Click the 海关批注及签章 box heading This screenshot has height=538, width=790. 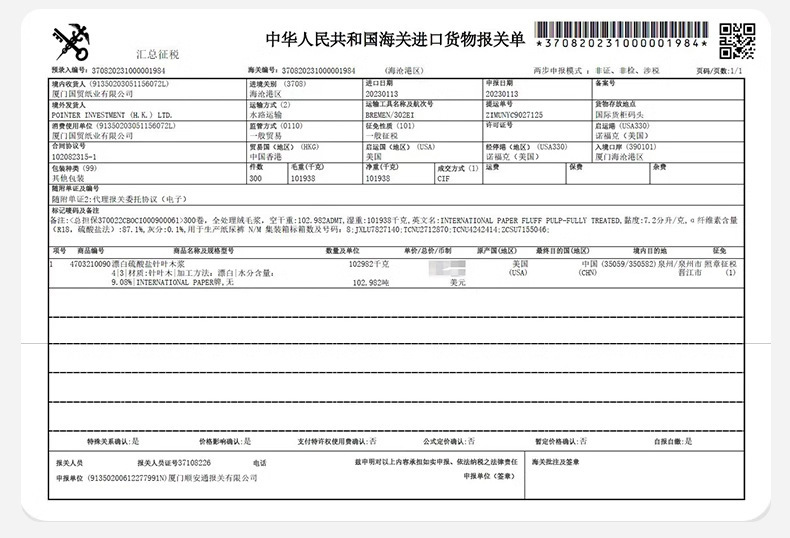[x=555, y=461]
